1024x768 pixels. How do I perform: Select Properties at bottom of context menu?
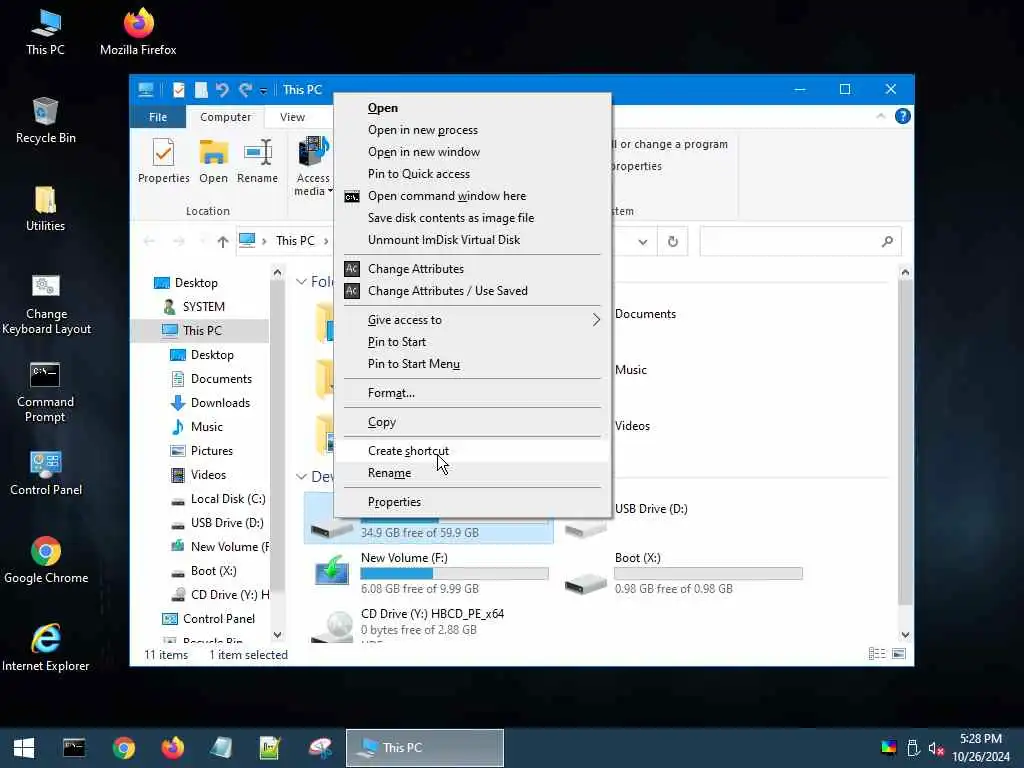click(473, 502)
